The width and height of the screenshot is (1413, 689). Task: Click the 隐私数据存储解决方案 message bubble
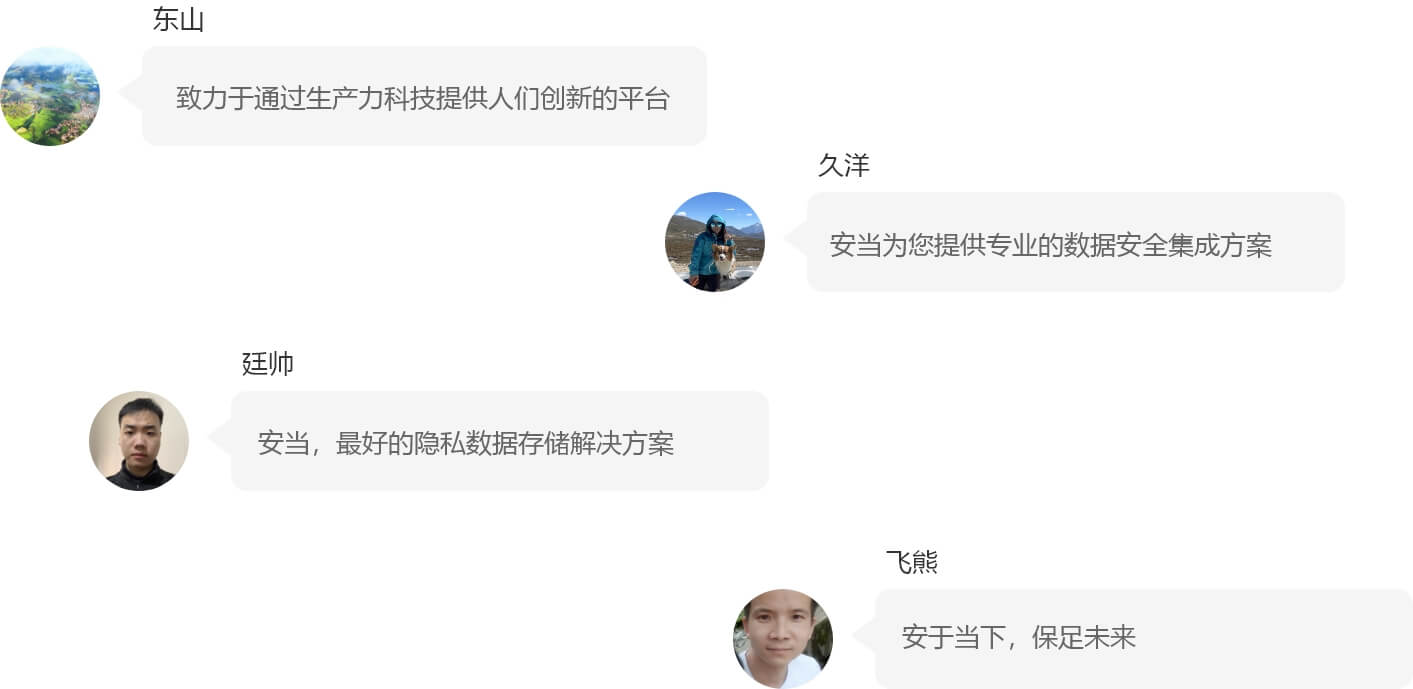pos(500,441)
